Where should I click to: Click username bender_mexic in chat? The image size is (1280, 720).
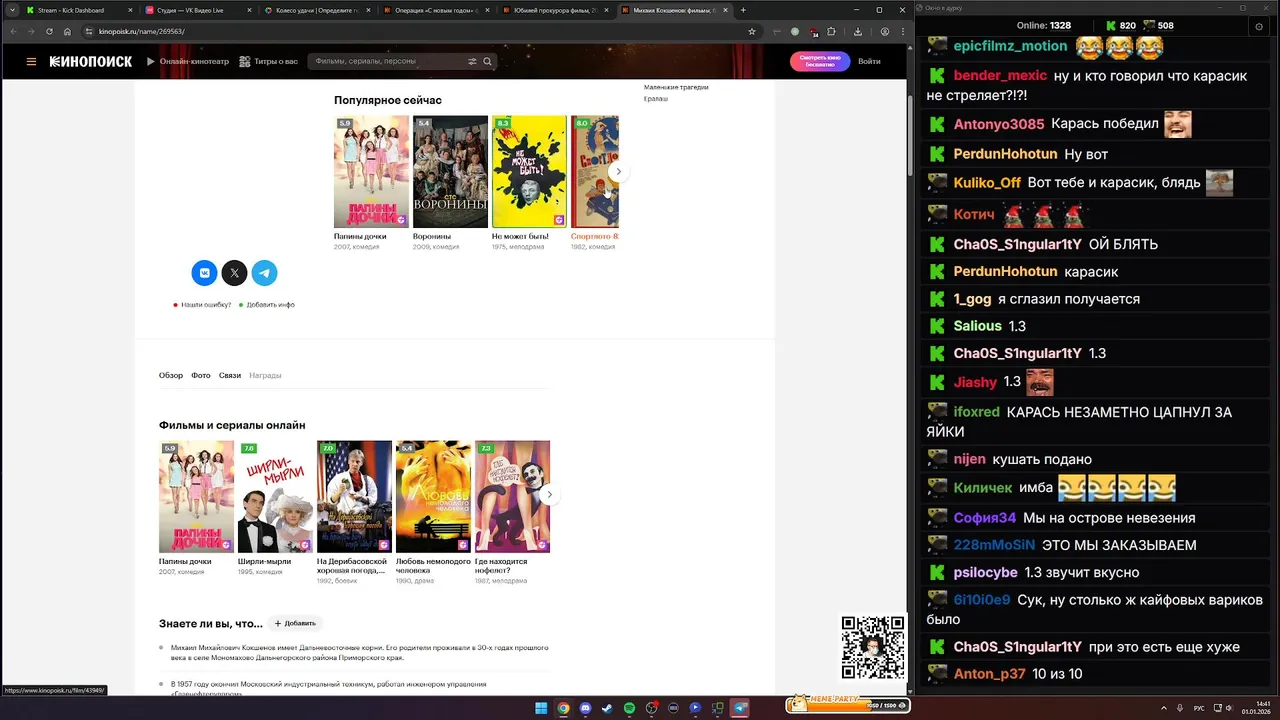(1000, 75)
